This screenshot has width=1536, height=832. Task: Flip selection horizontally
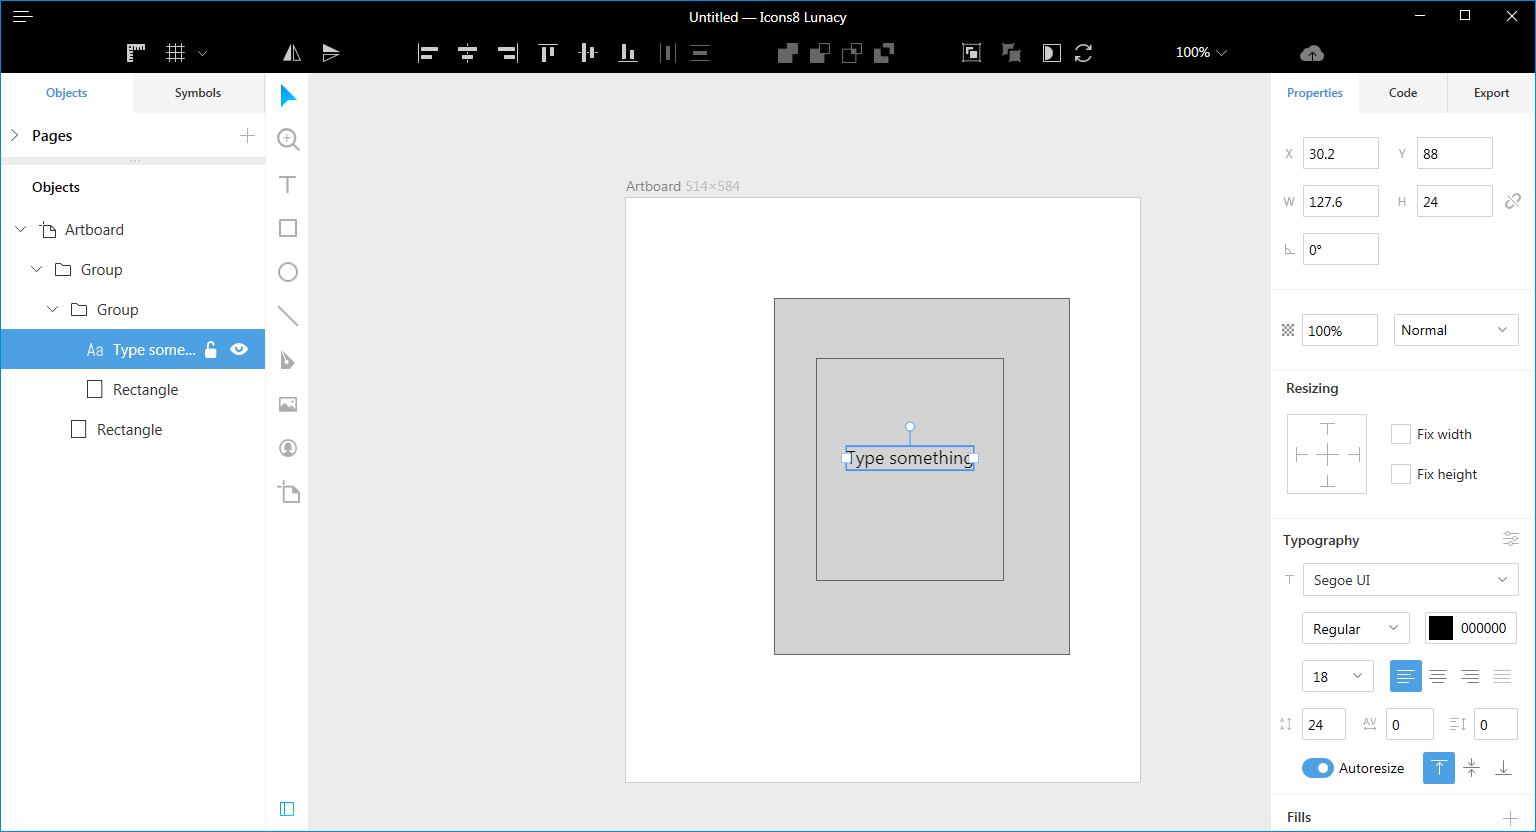tap(292, 53)
